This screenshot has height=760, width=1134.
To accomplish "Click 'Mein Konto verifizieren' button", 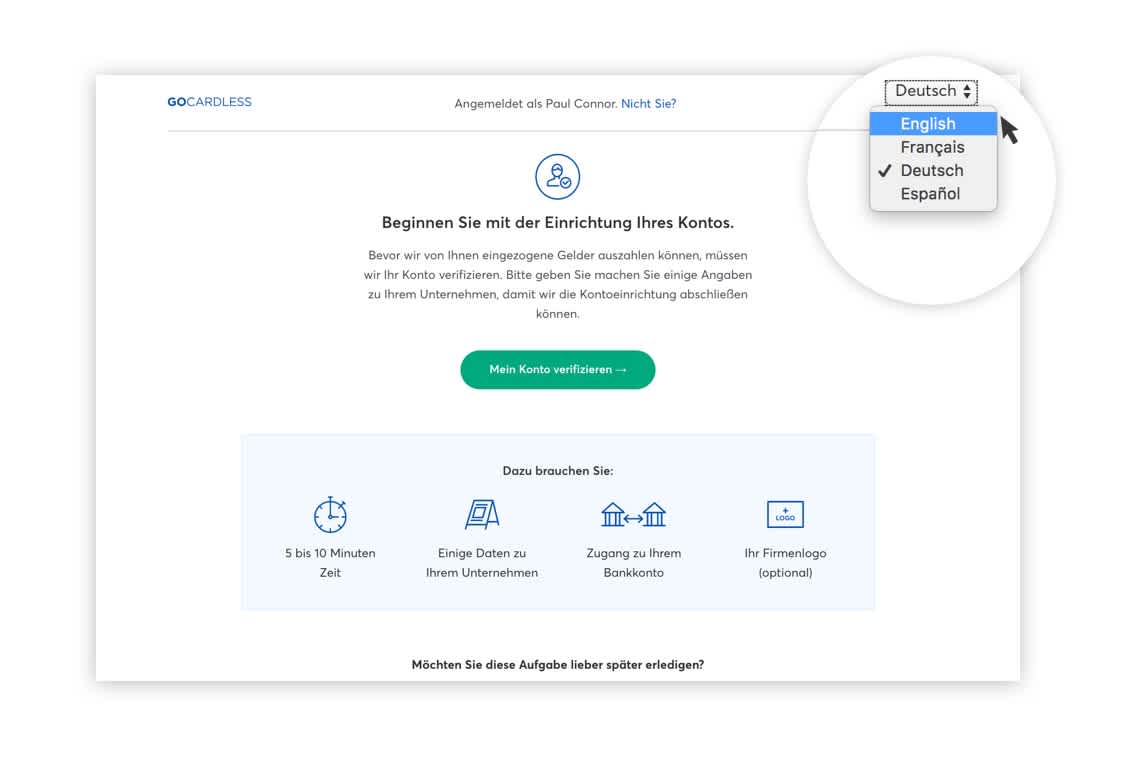I will point(558,370).
